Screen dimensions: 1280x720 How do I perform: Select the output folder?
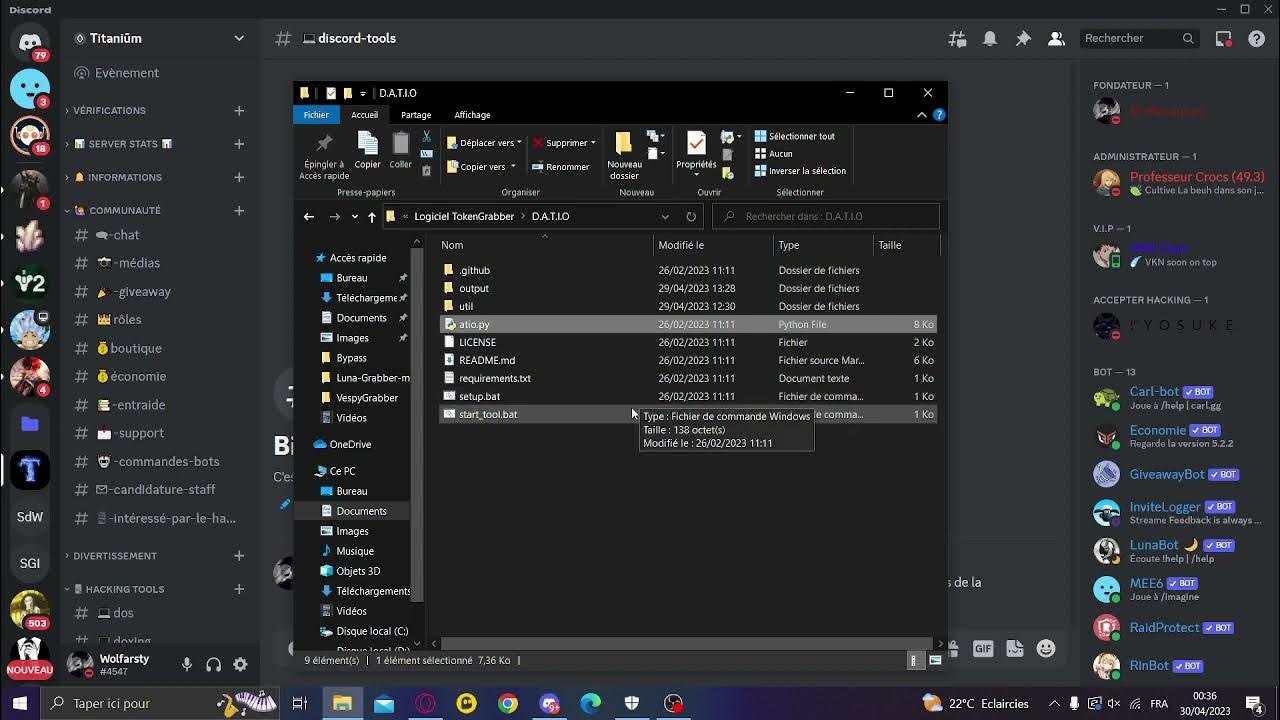click(688, 288)
